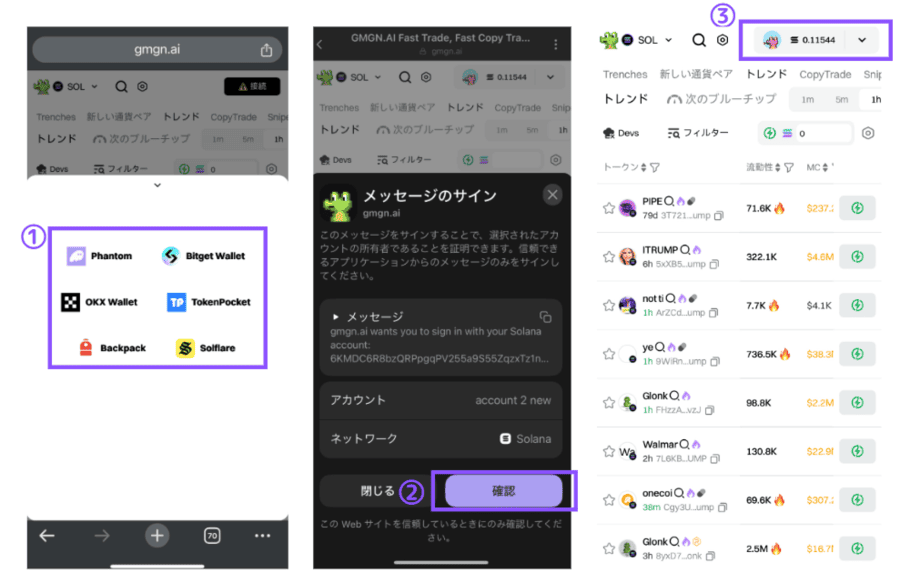The height and width of the screenshot is (573, 900).
Task: Choose Solflare wallet in left screen
Action: pos(205,348)
